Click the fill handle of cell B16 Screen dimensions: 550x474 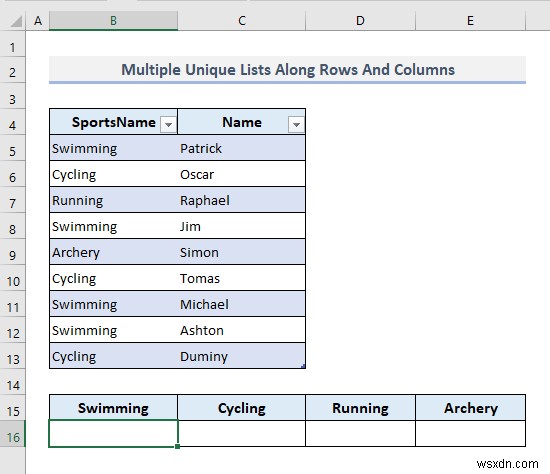pyautogui.click(x=177, y=446)
